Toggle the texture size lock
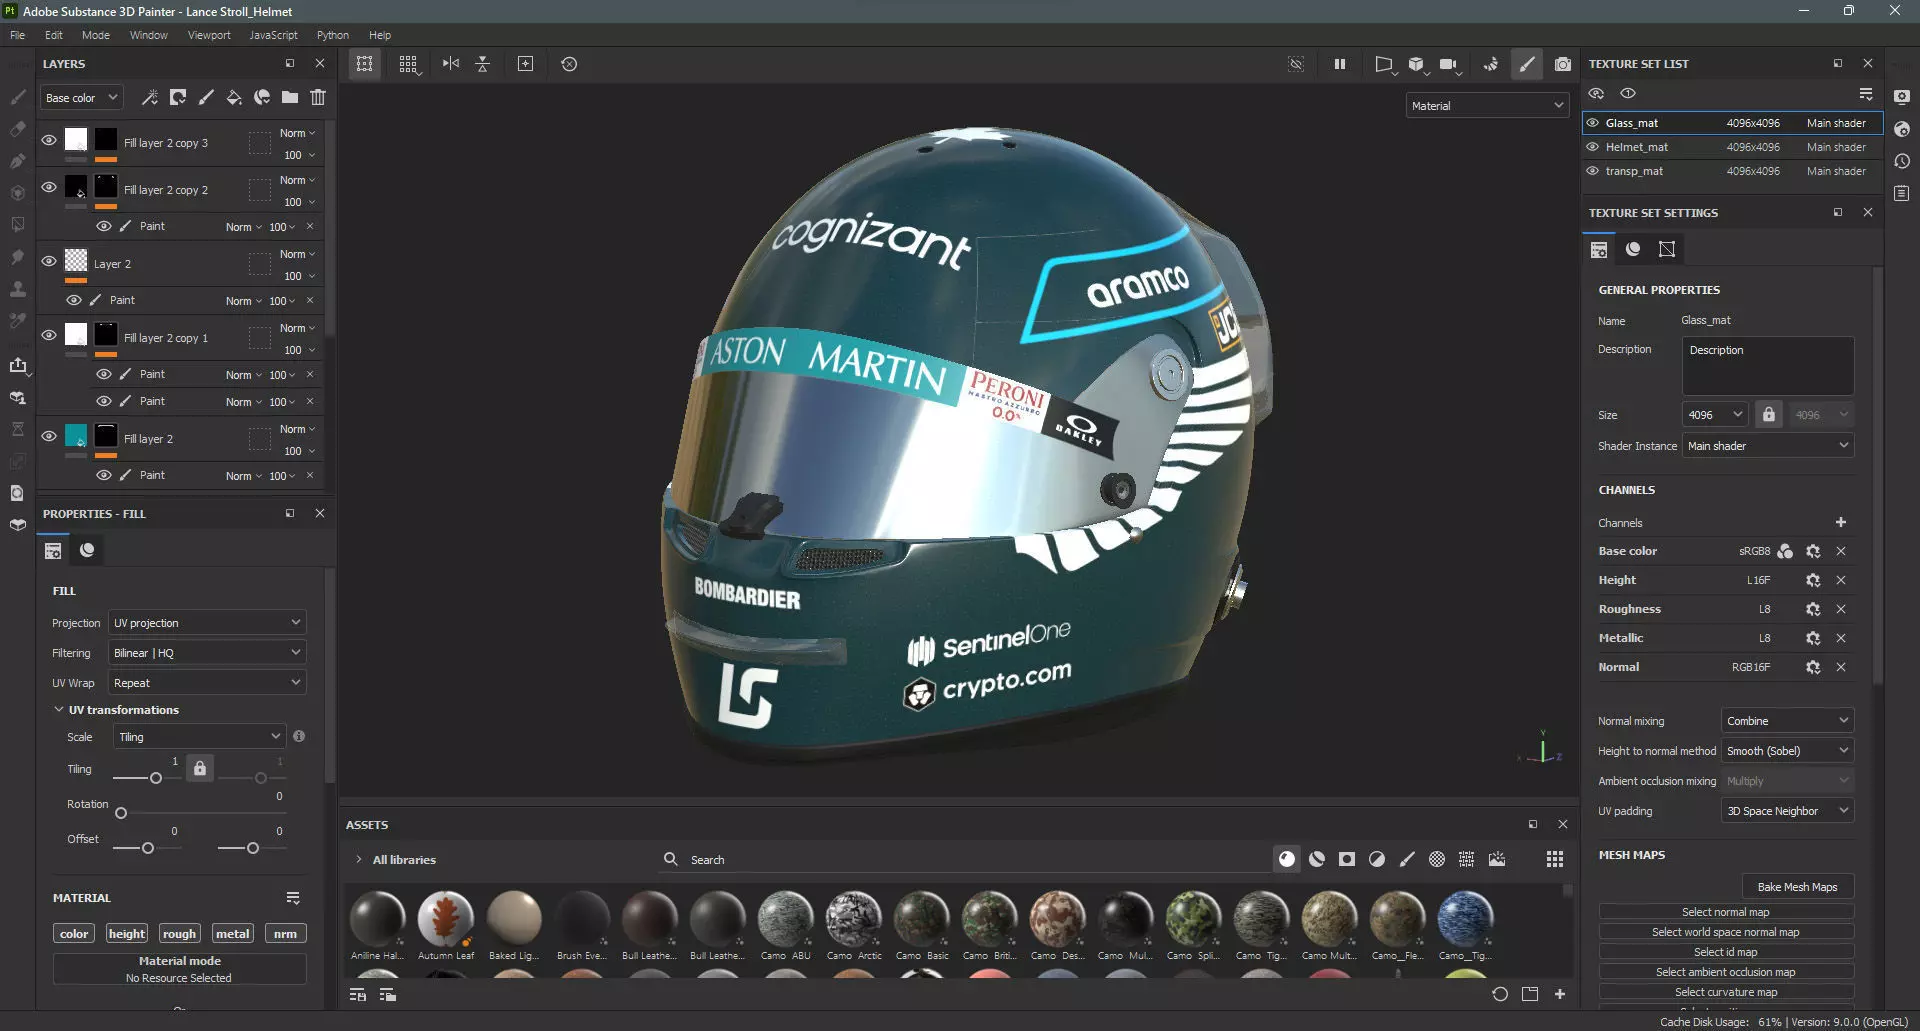 (x=1769, y=414)
